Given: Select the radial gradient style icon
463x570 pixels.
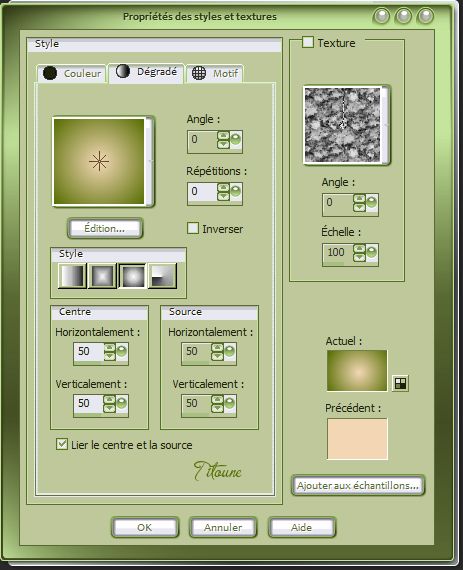Looking at the screenshot, I should coord(163,276).
